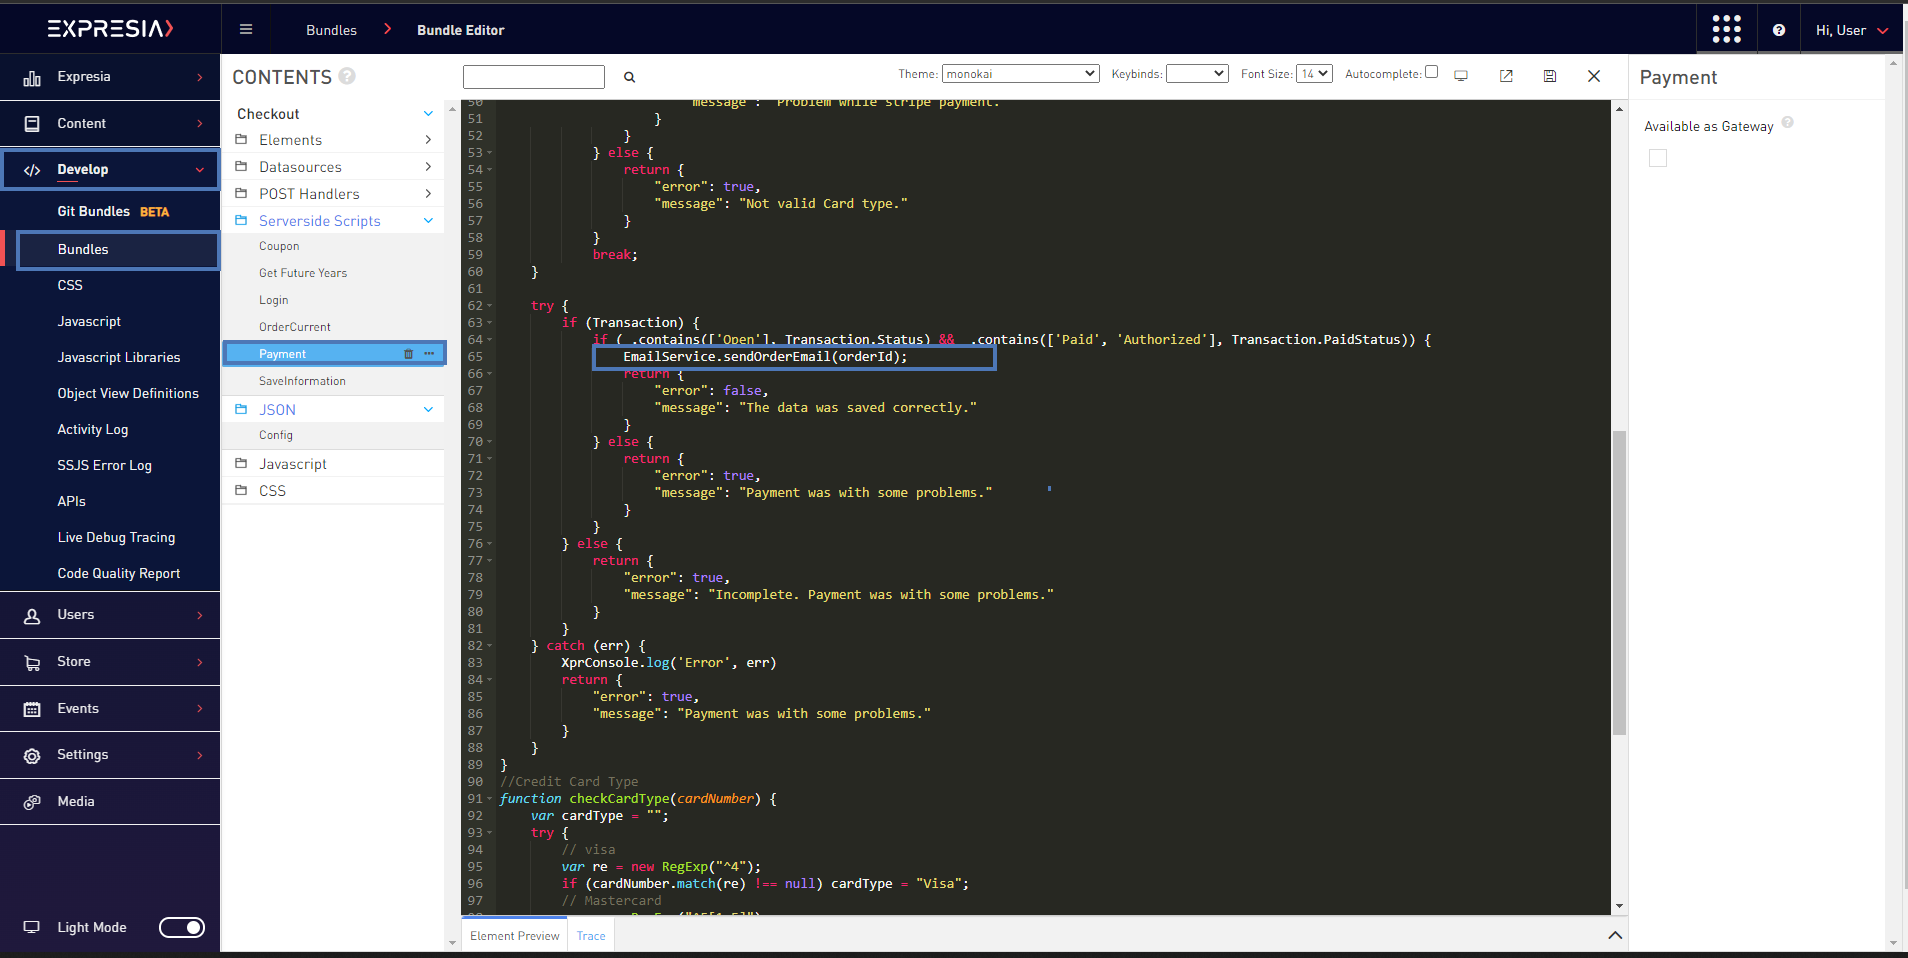Delete the Payment script with trash icon

[x=408, y=354]
